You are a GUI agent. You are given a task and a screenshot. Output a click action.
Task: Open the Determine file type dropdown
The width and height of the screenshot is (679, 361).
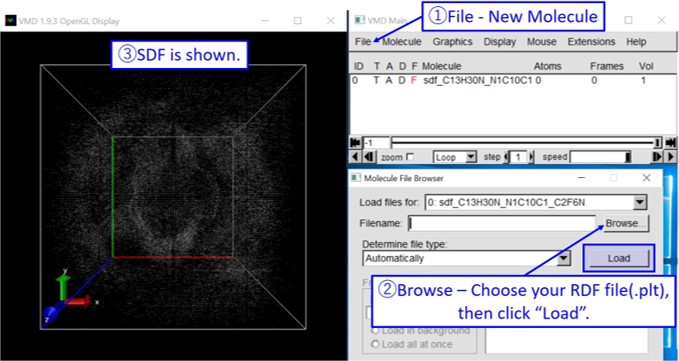(x=563, y=258)
